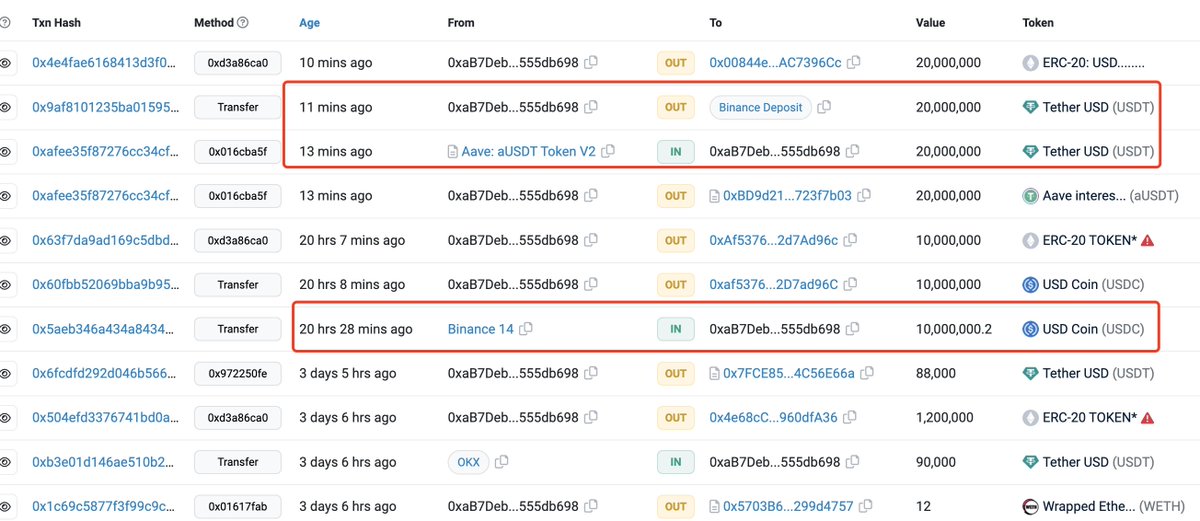Select the 1,200,000 value cell

coord(944,418)
